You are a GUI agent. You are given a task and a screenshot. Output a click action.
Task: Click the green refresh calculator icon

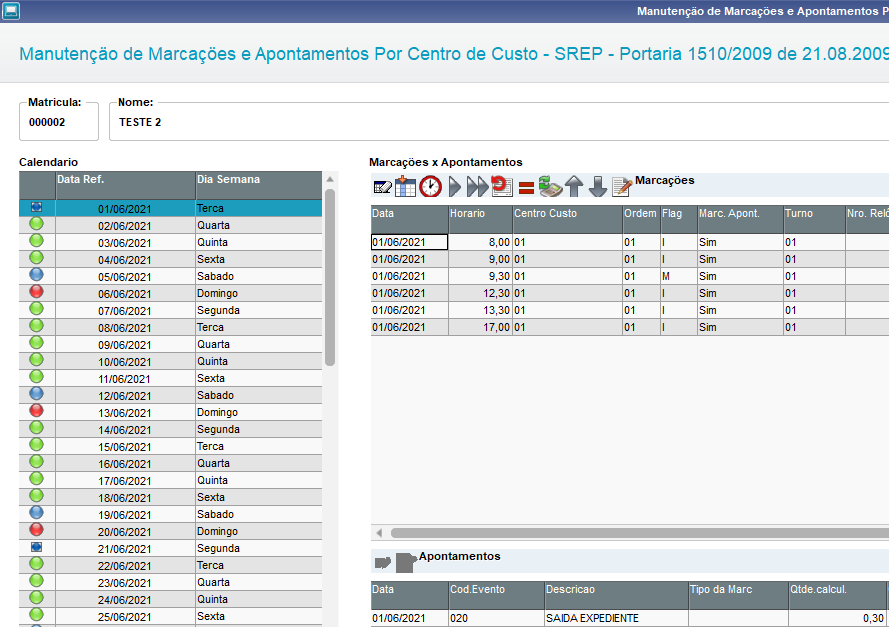click(550, 186)
